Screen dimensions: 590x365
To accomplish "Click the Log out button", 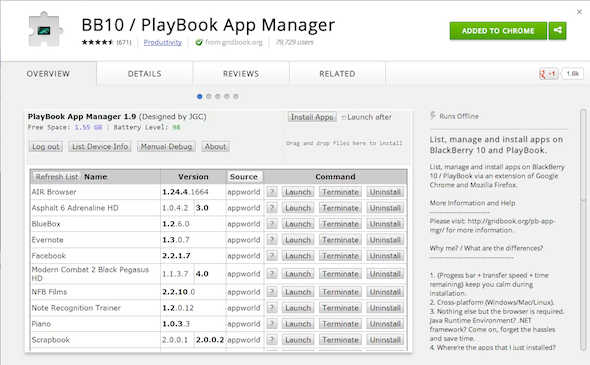I will [46, 146].
